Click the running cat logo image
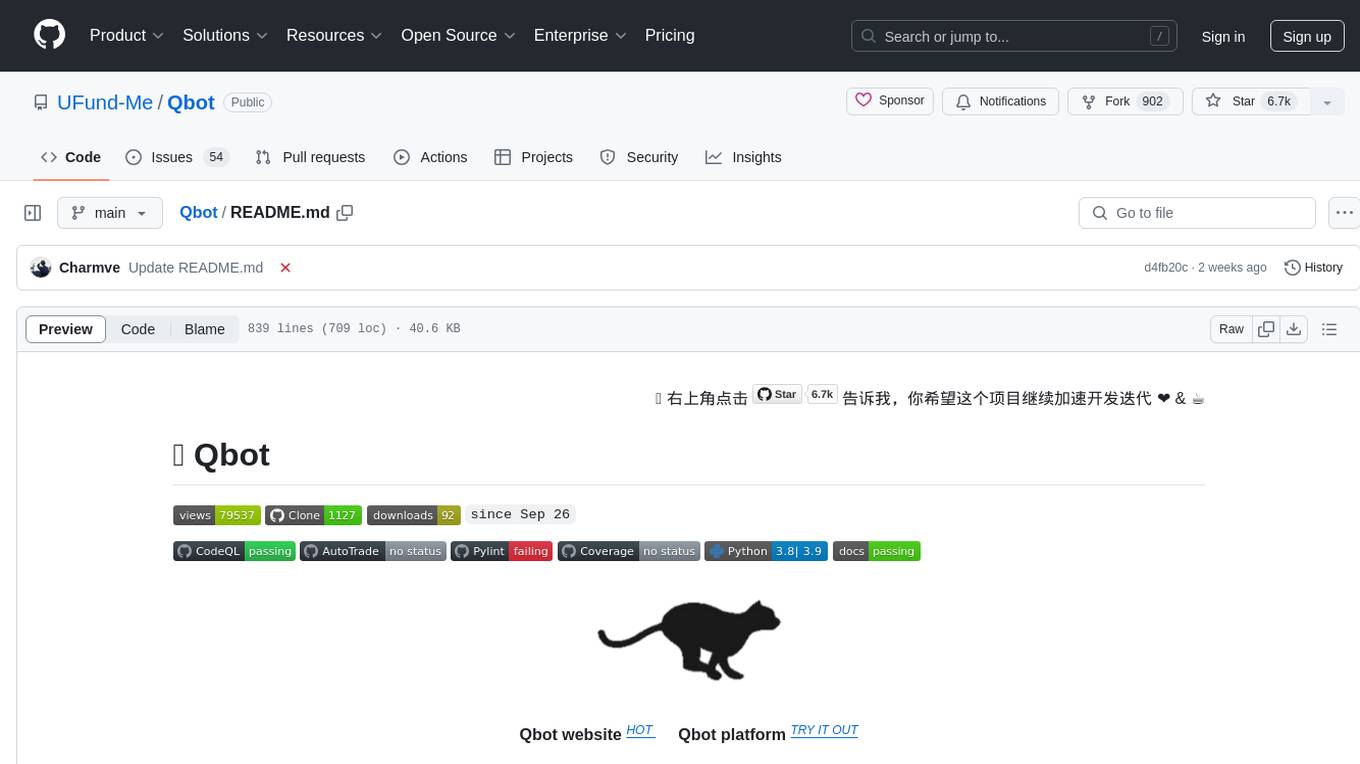Image resolution: width=1360 pixels, height=764 pixels. 689,640
